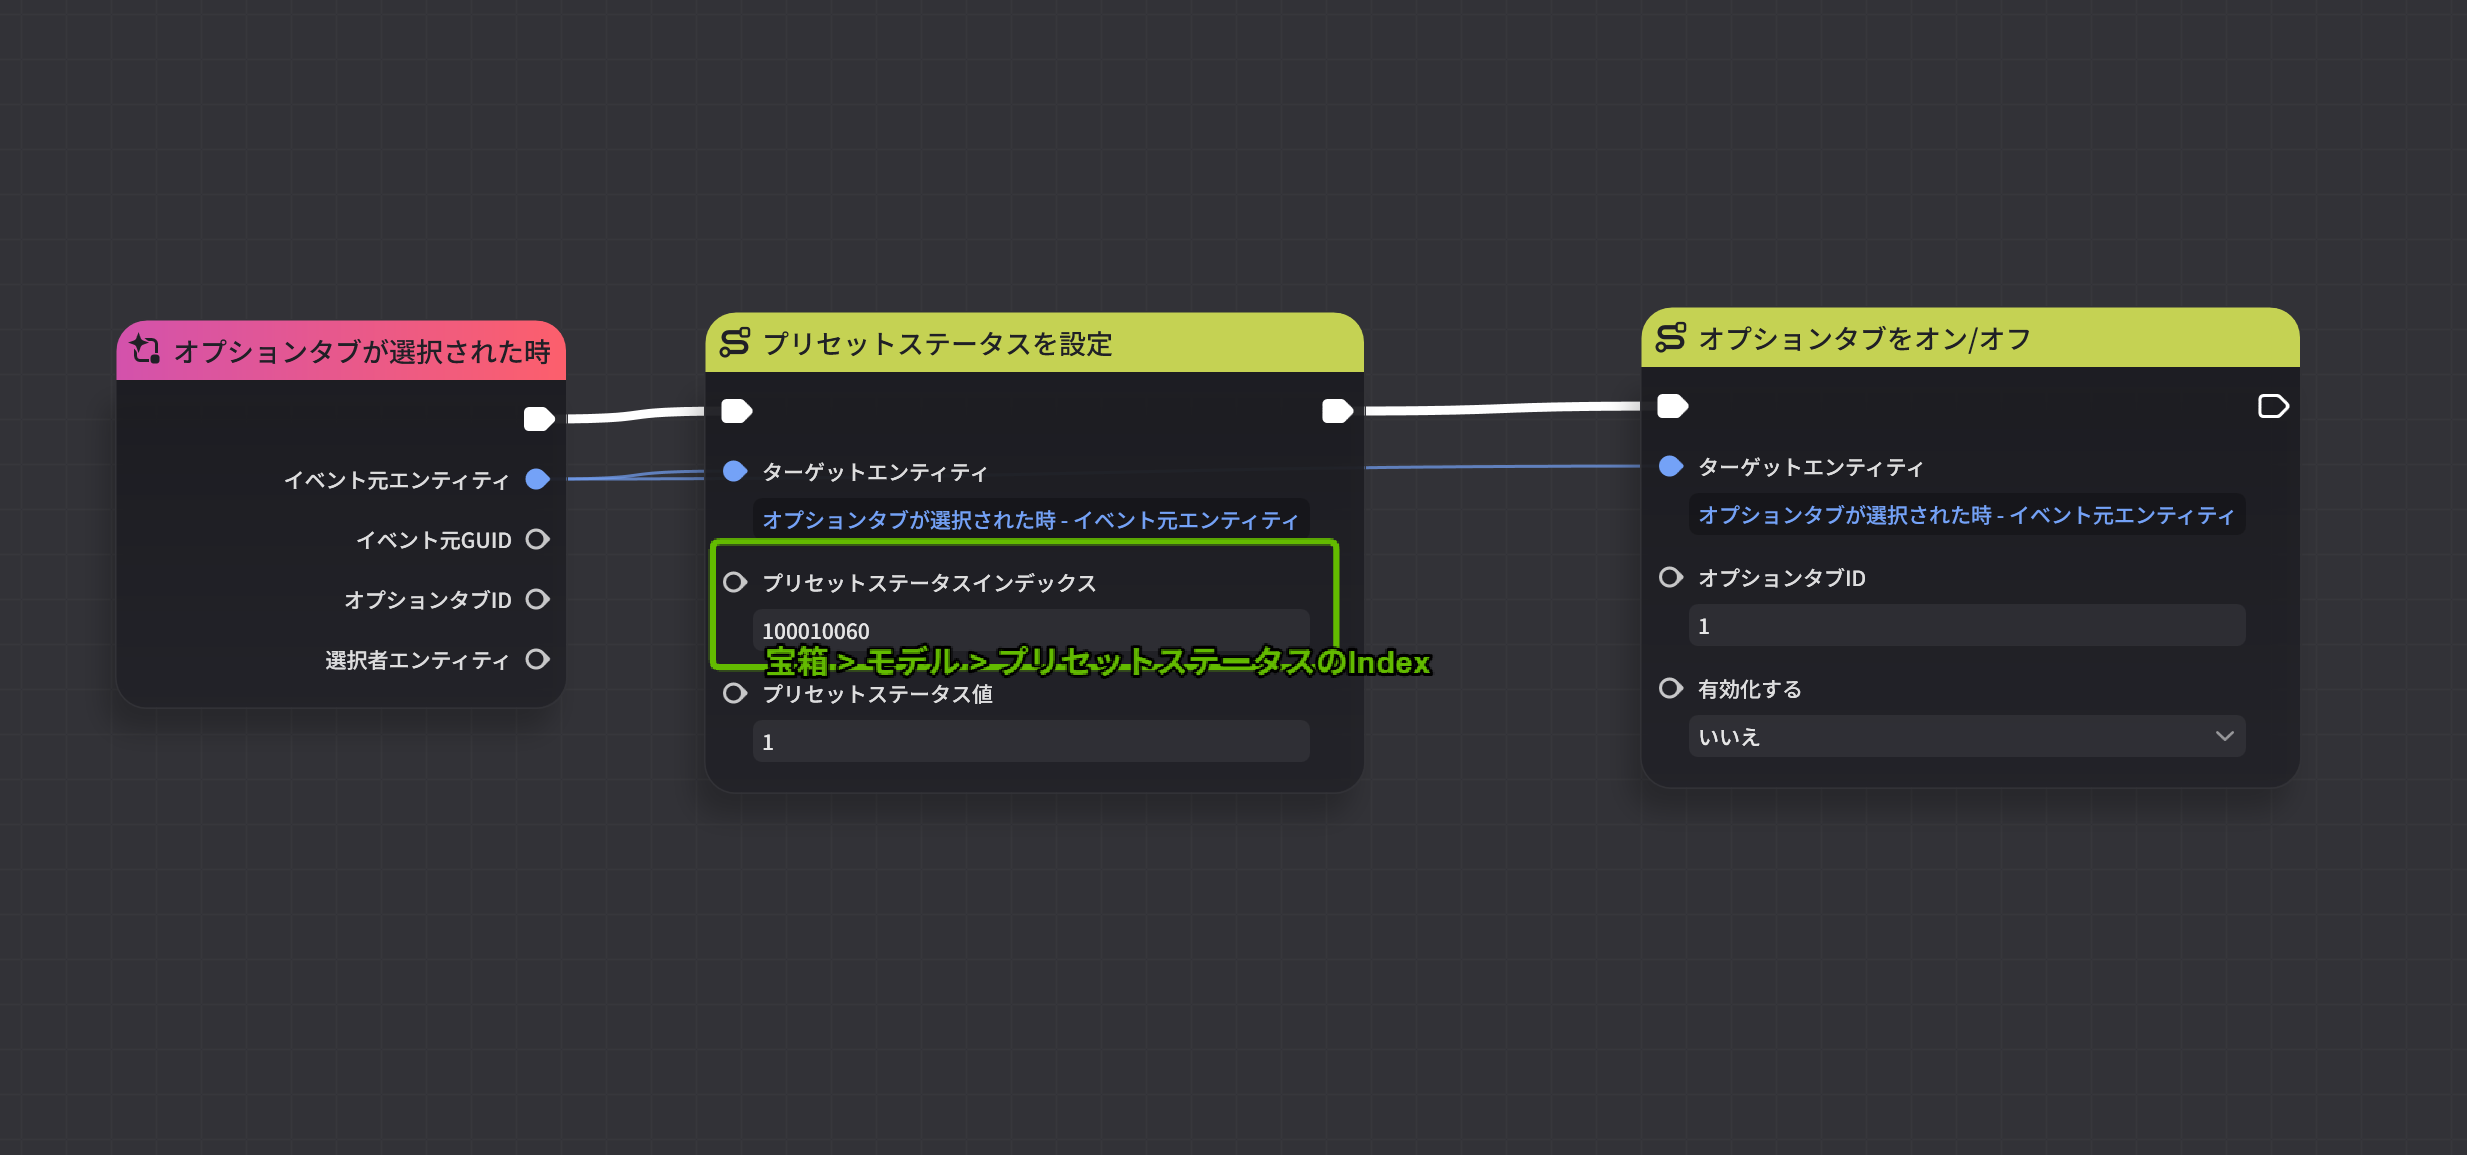Click オプションタブID value field in right node
Screen dimensions: 2467x1155
click(x=1965, y=626)
